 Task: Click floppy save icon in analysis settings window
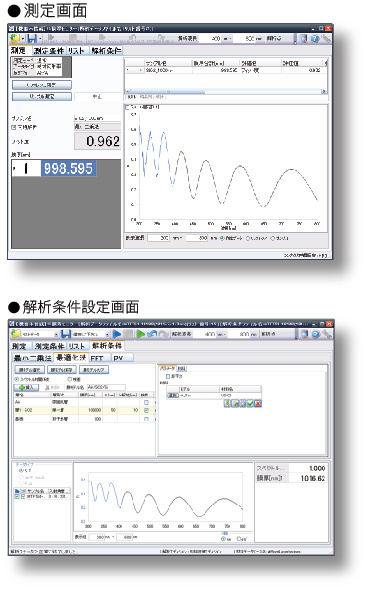point(65,334)
